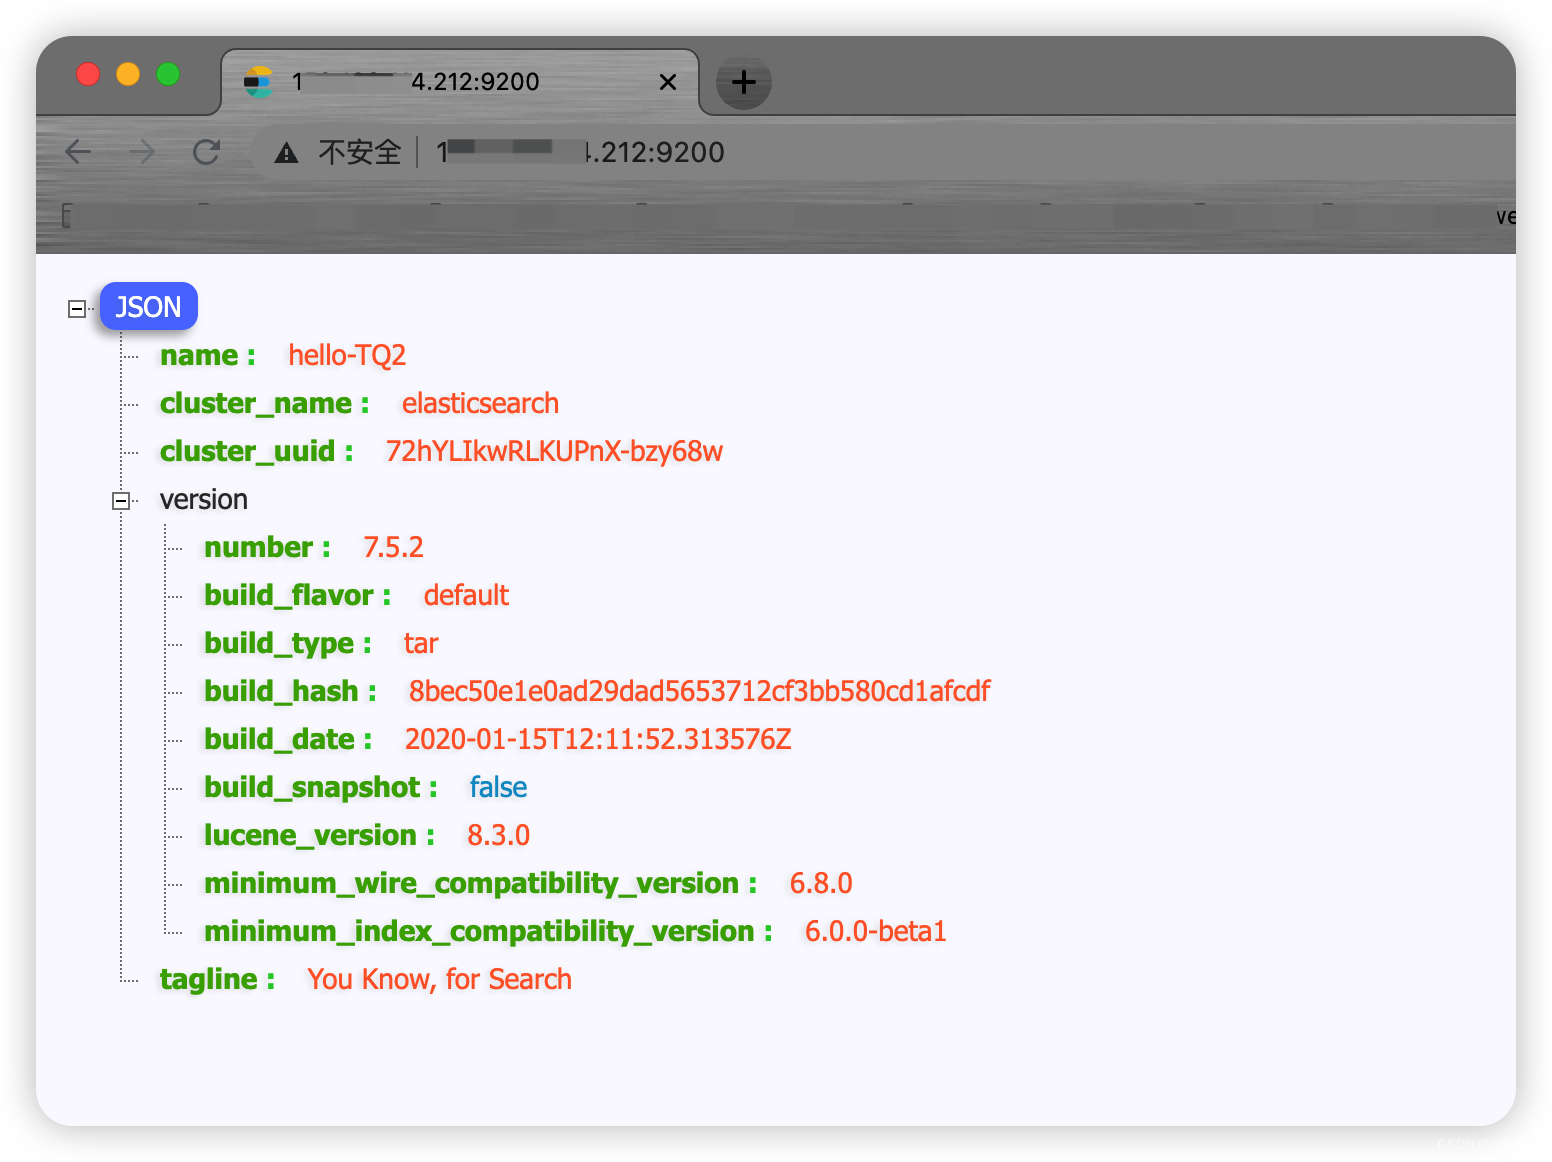Reload the current page
1552x1162 pixels.
click(x=207, y=152)
